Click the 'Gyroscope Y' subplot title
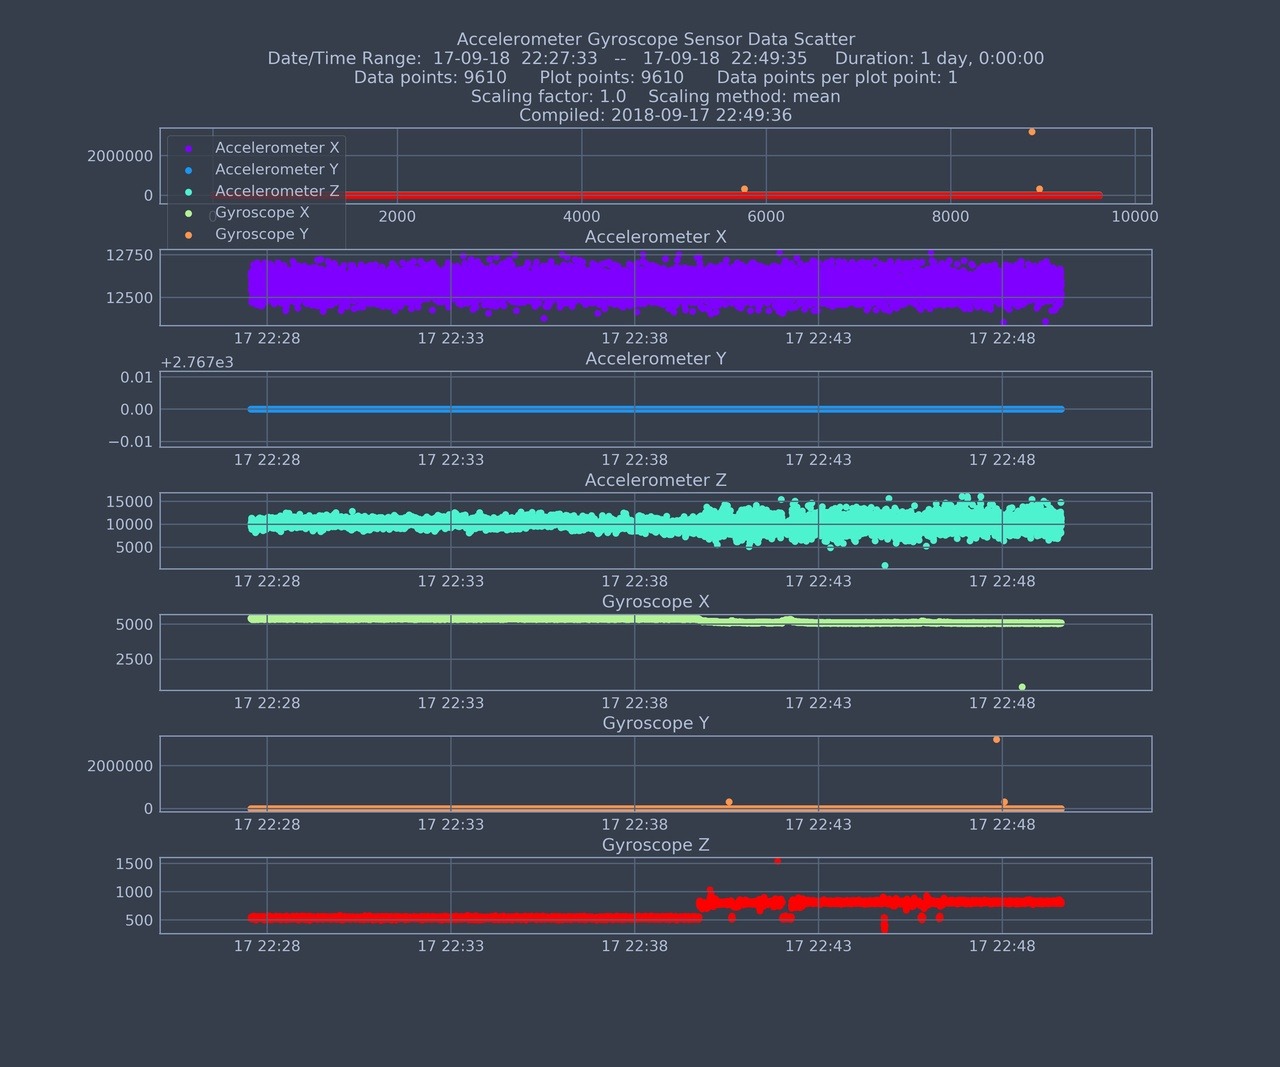 tap(656, 724)
